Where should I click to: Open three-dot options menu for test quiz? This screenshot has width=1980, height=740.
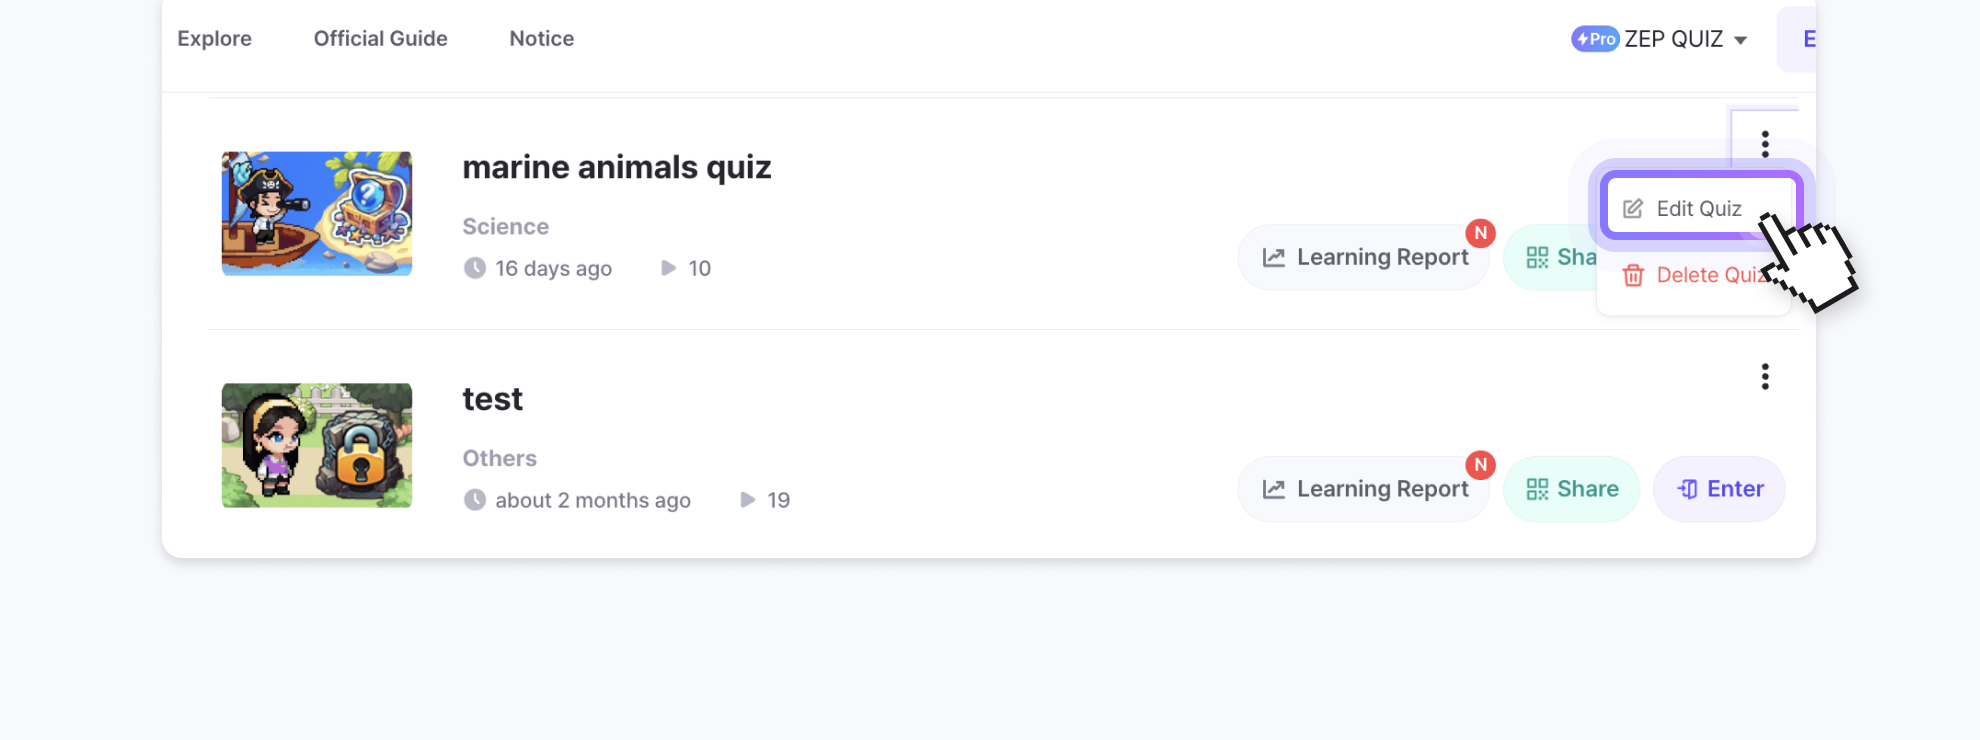point(1765,377)
